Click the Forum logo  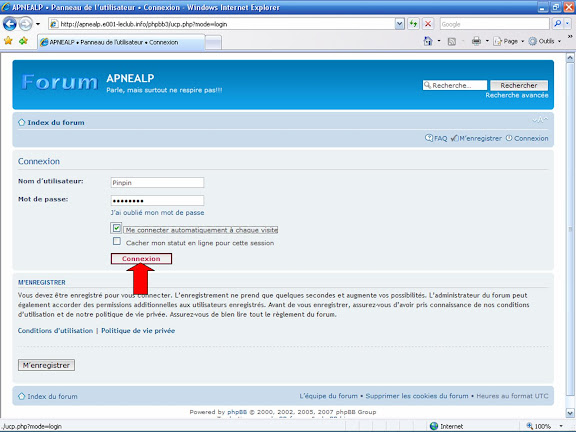60,82
